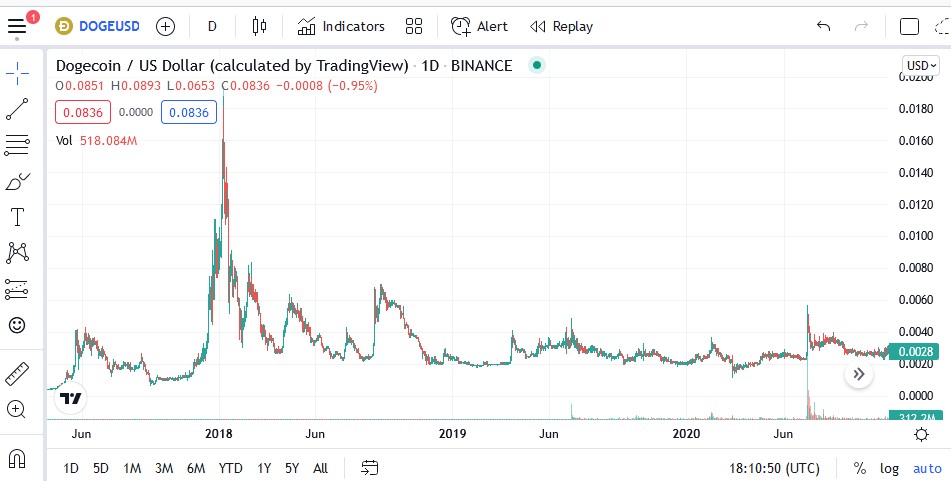Open USD currency dropdown
Image resolution: width=951 pixels, height=481 pixels.
(x=921, y=65)
